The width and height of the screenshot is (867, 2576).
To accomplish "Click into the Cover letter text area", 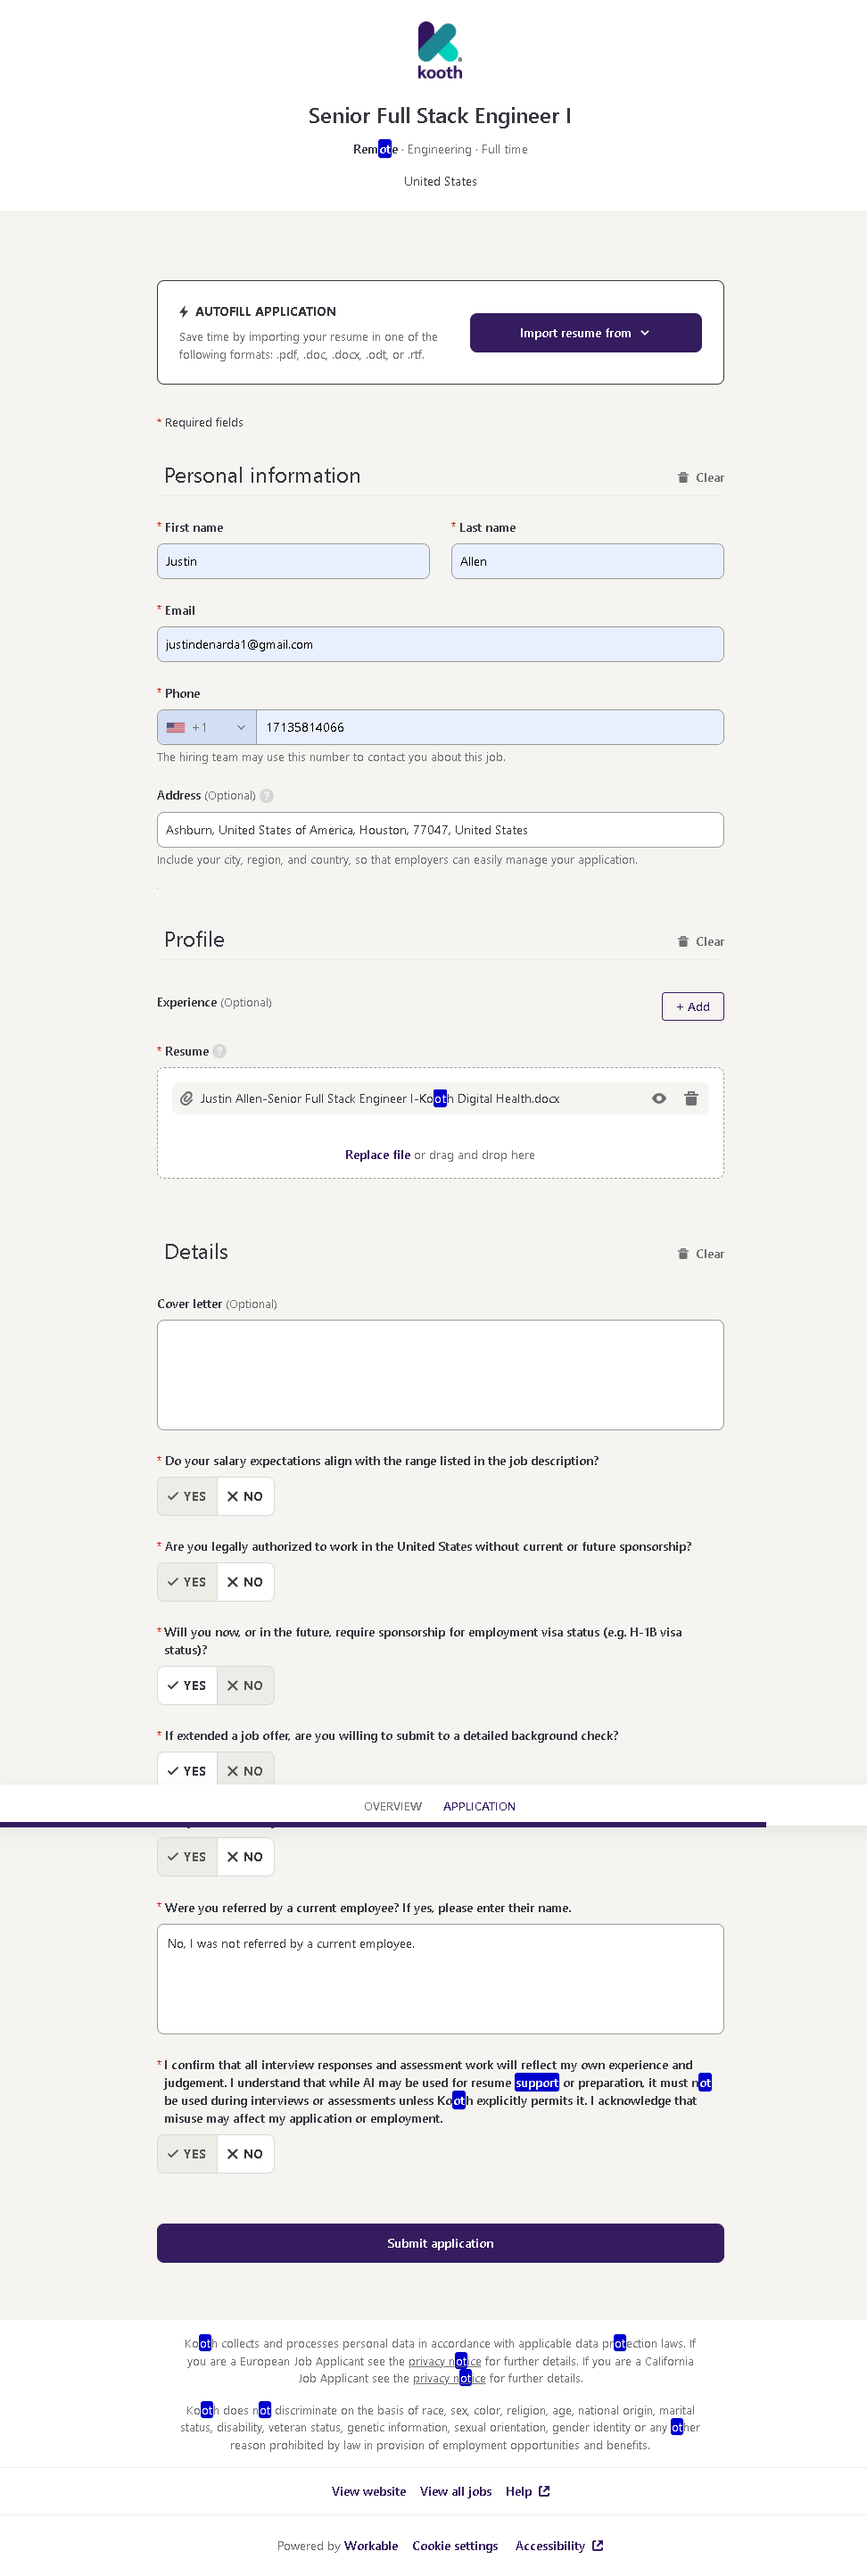I will point(440,1374).
